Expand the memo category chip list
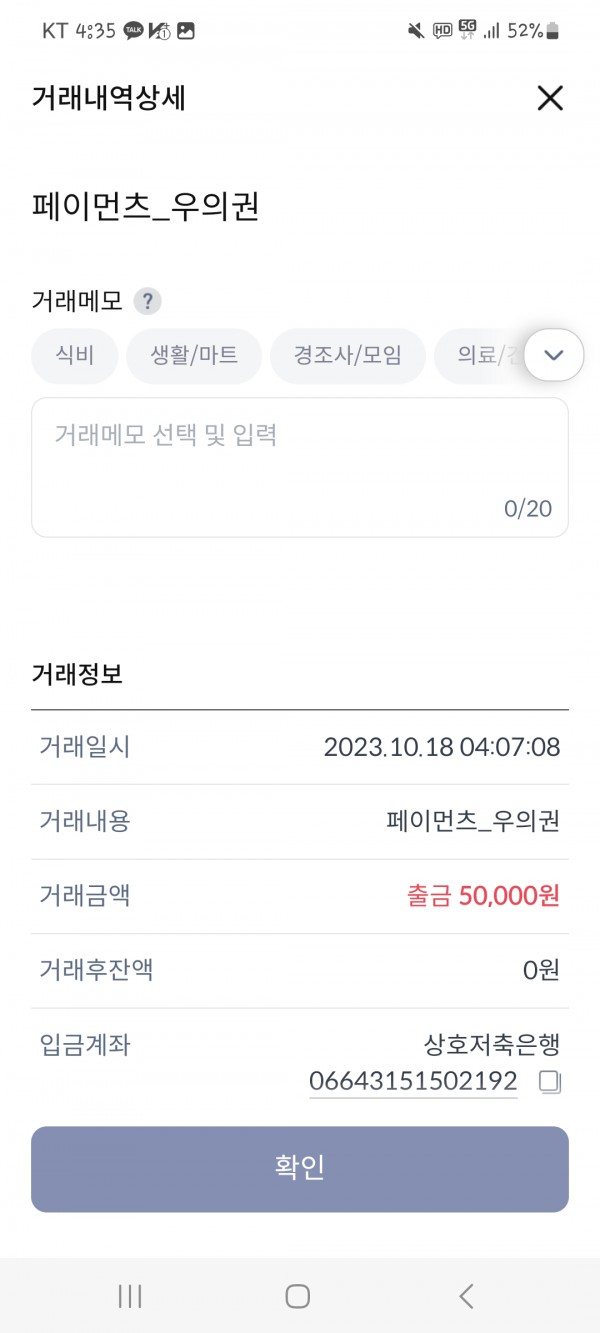Viewport: 600px width, 1333px height. [553, 355]
